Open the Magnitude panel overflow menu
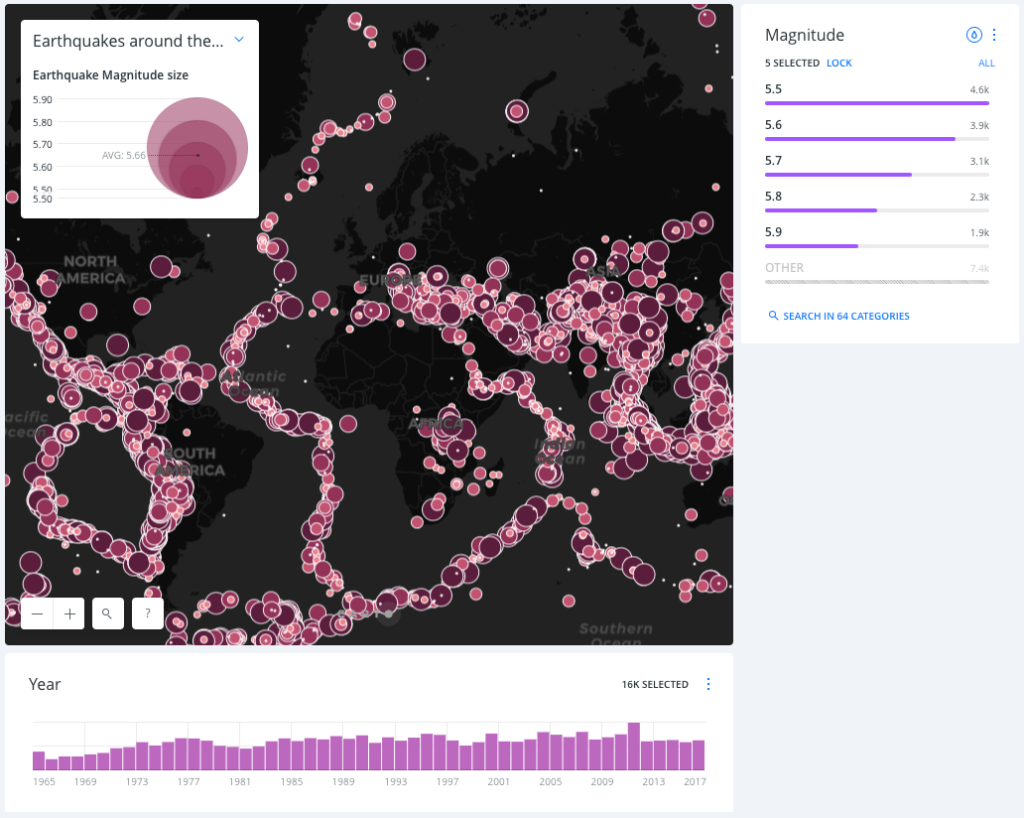The width and height of the screenshot is (1024, 818). pyautogui.click(x=993, y=34)
